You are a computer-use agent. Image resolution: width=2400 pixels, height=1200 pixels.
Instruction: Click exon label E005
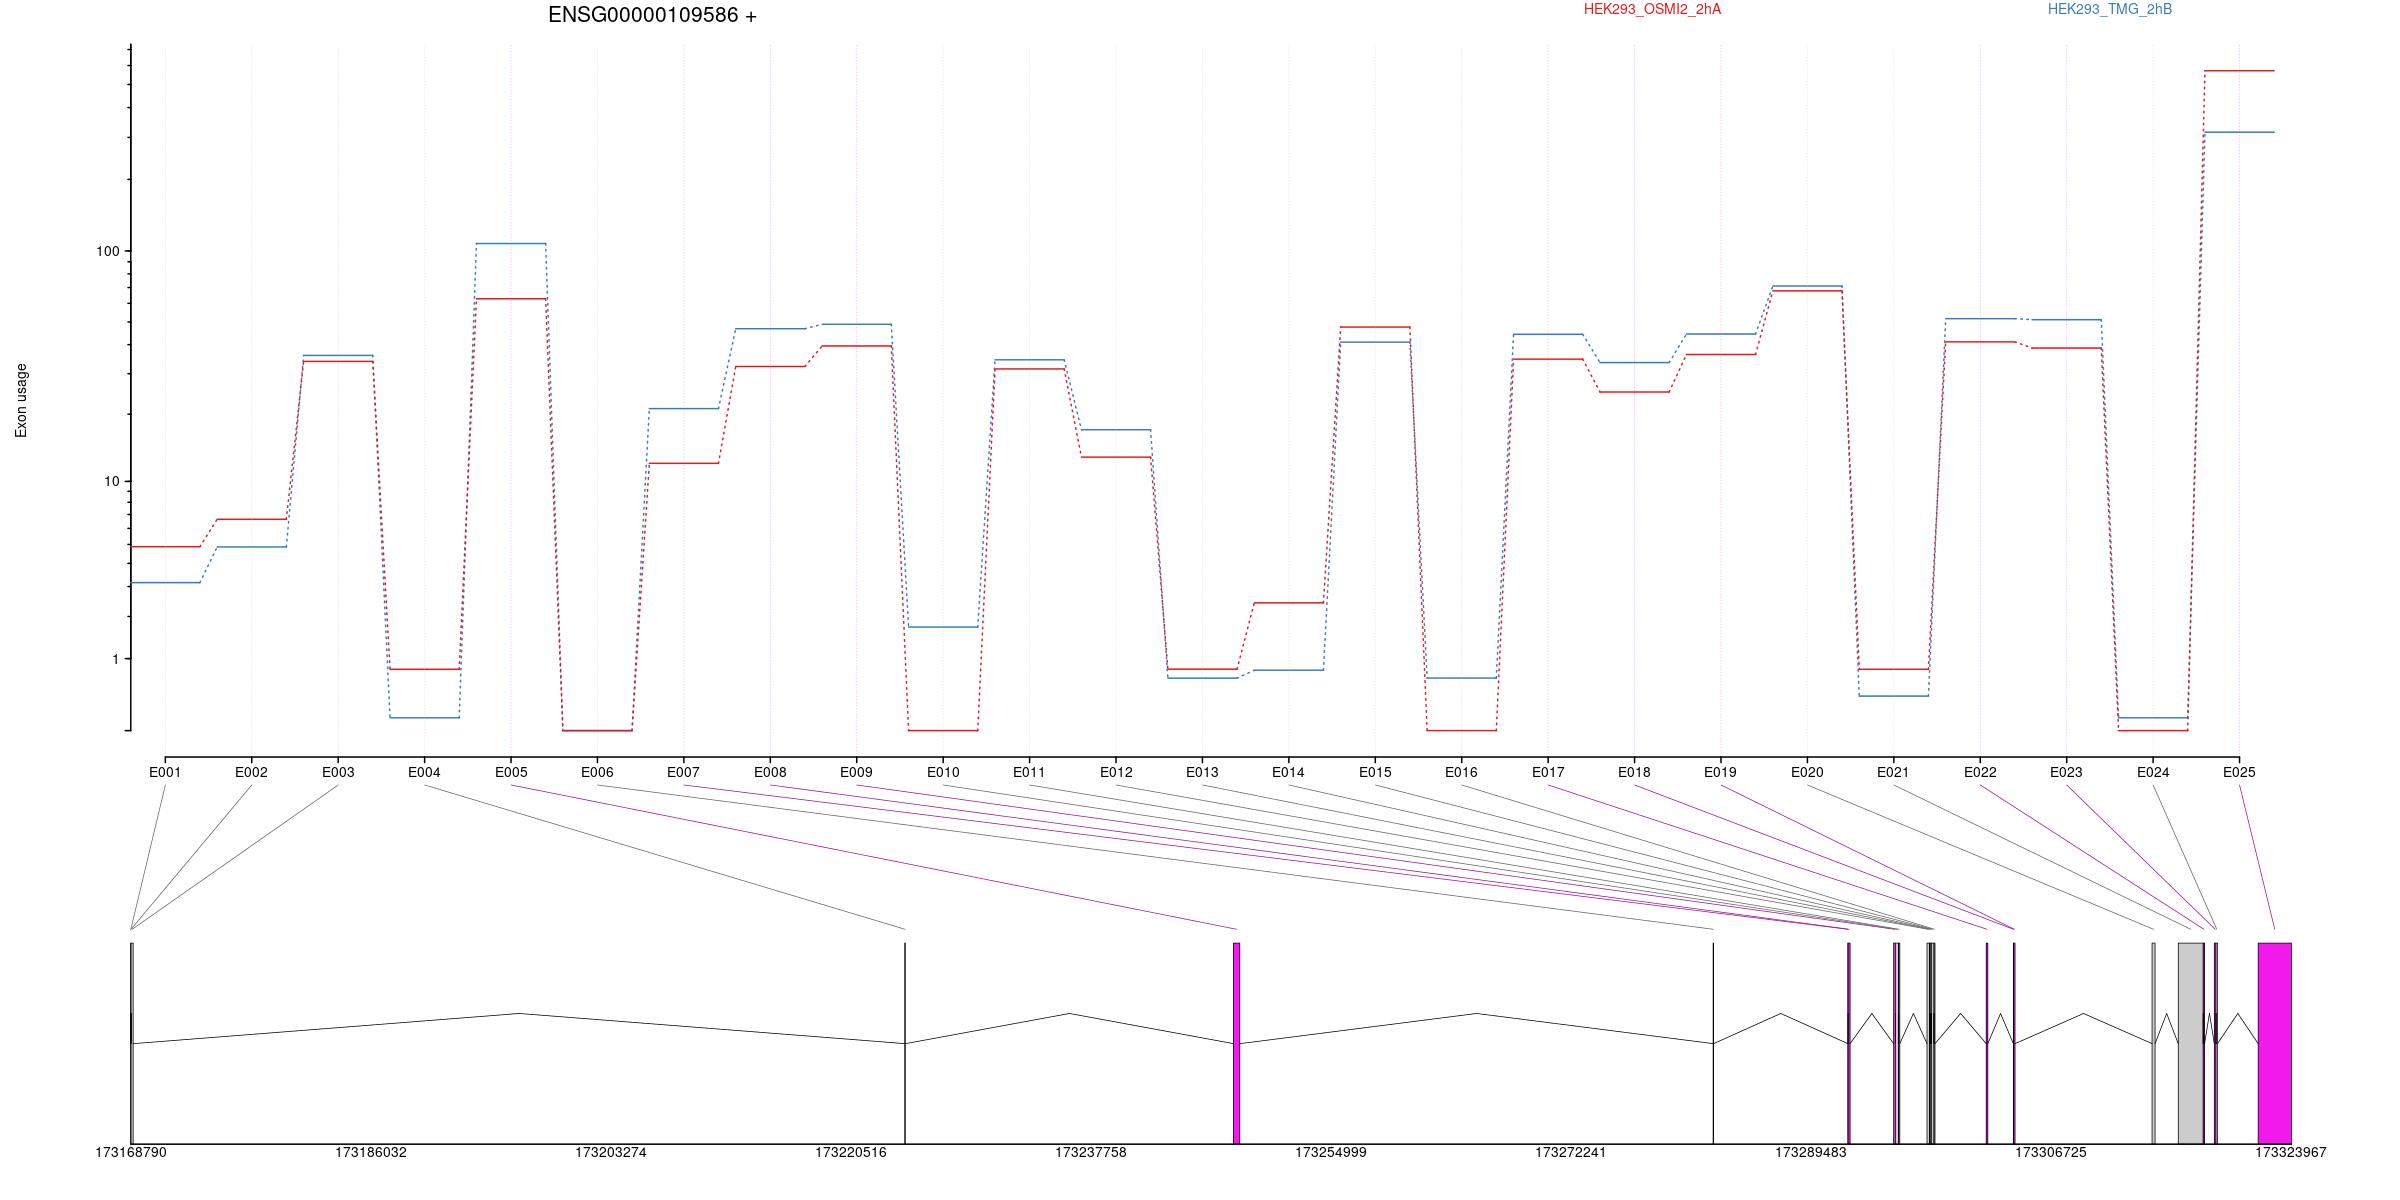click(511, 772)
